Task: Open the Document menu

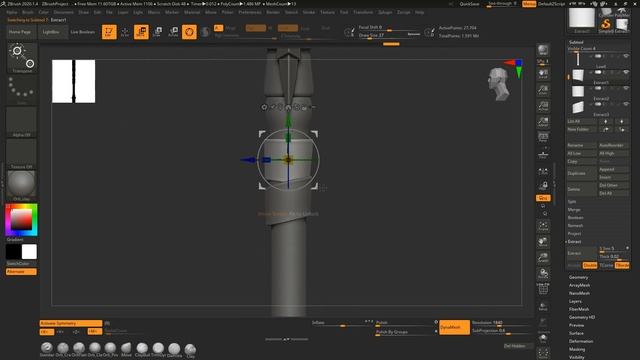Action: tap(64, 12)
